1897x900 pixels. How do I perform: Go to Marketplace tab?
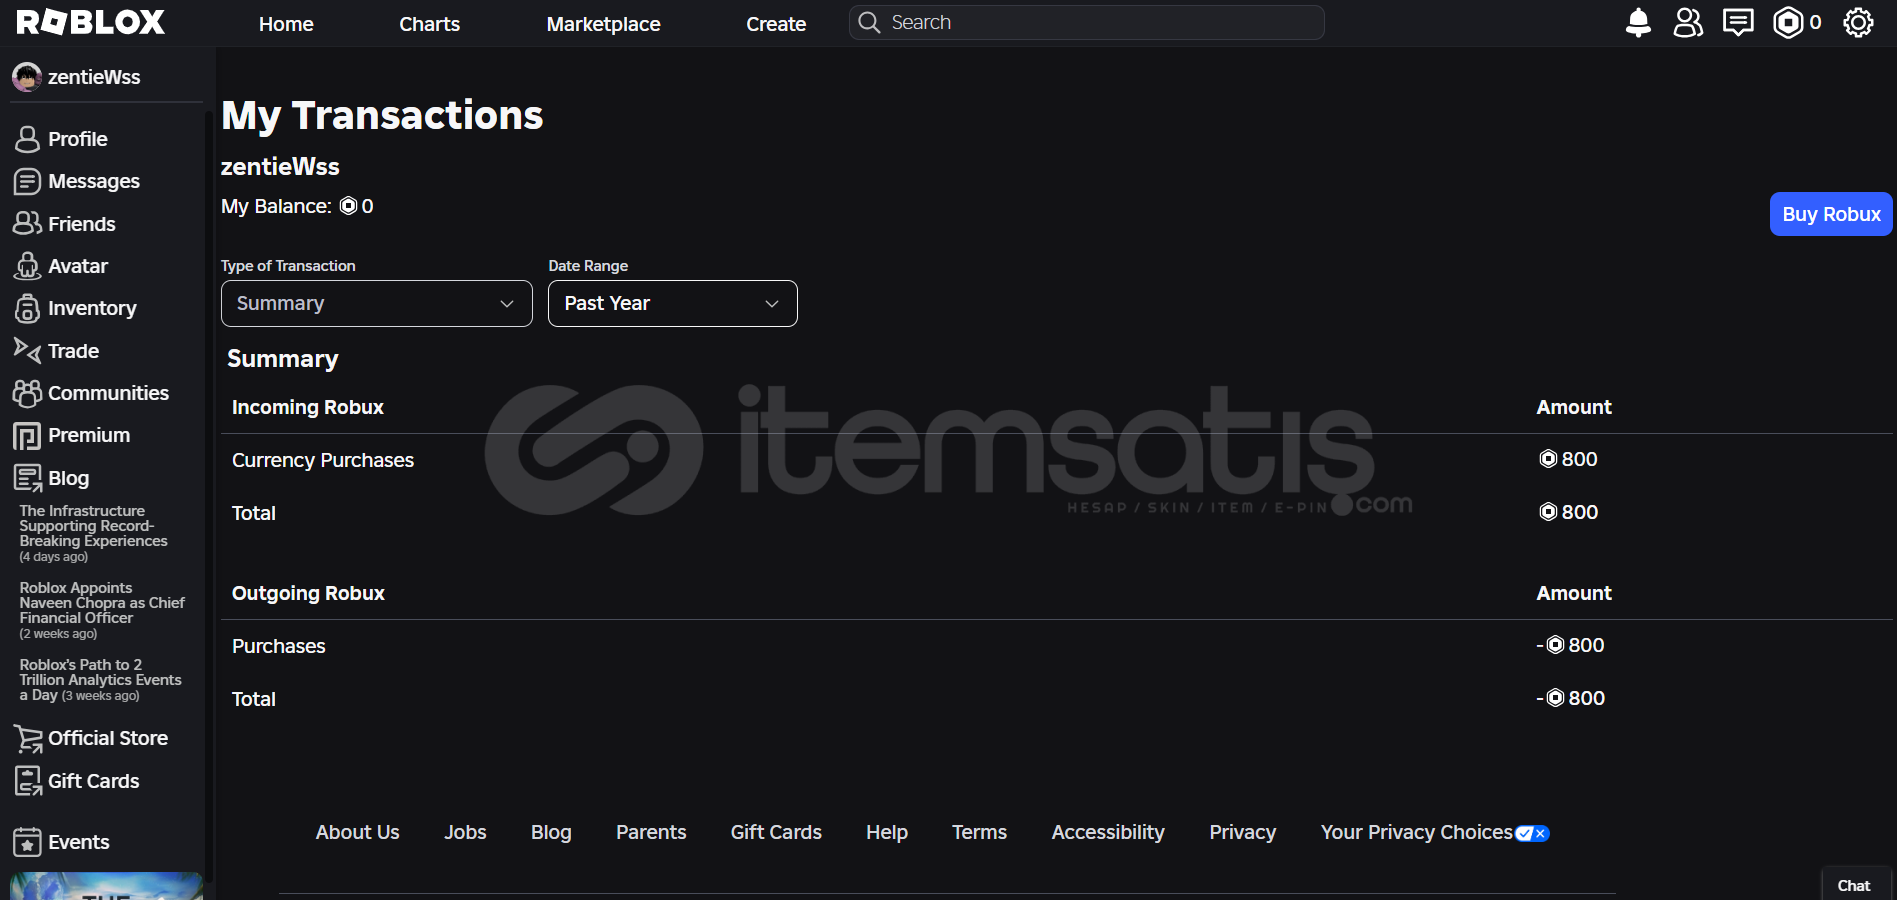tap(603, 24)
